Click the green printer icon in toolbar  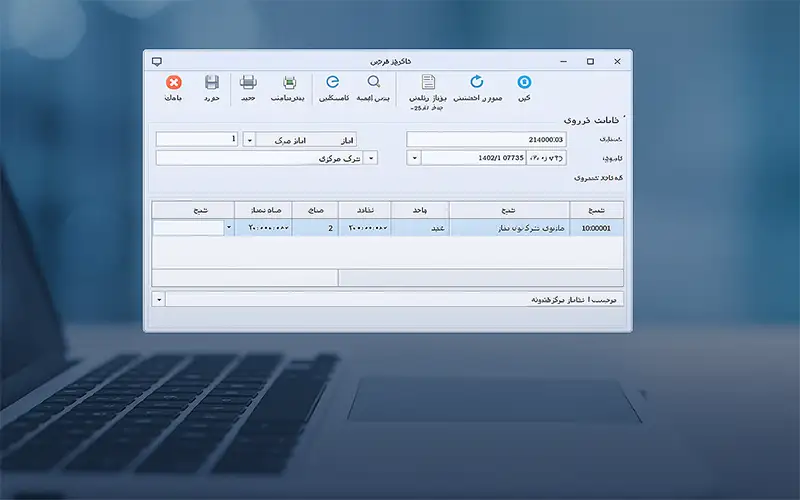pos(289,83)
